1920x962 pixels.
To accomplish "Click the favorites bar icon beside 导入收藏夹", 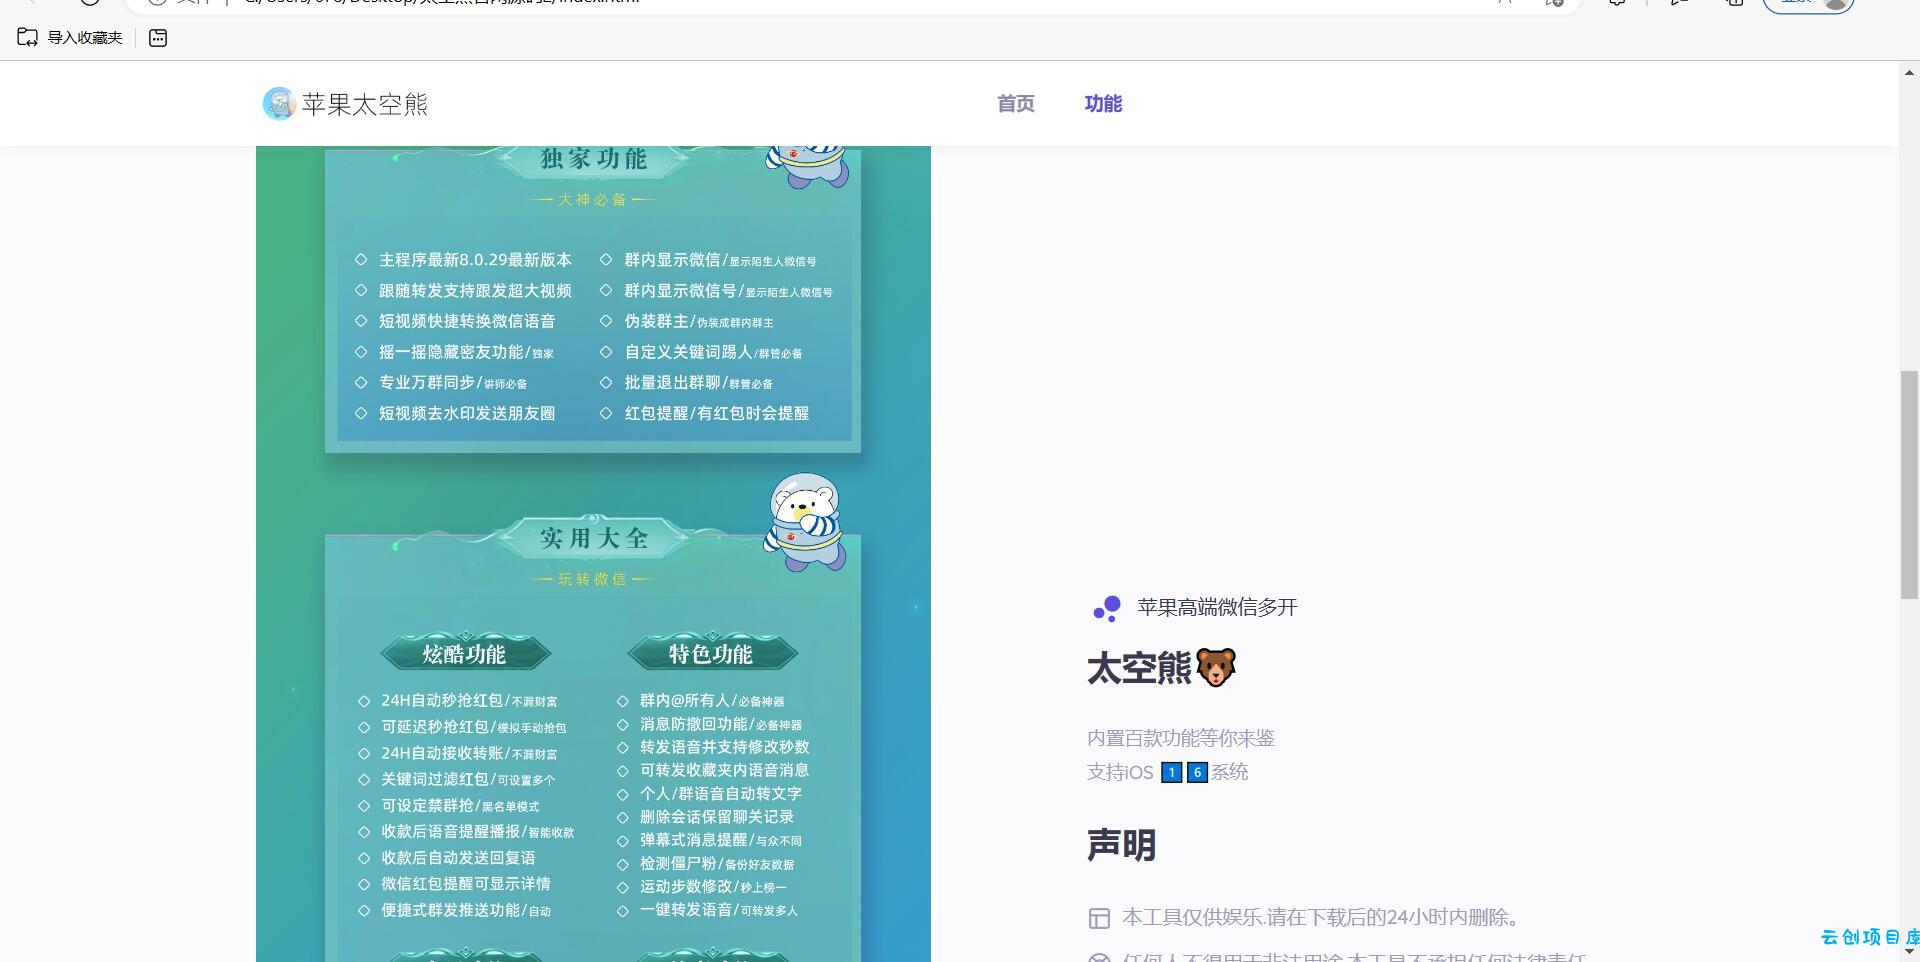I will [158, 38].
